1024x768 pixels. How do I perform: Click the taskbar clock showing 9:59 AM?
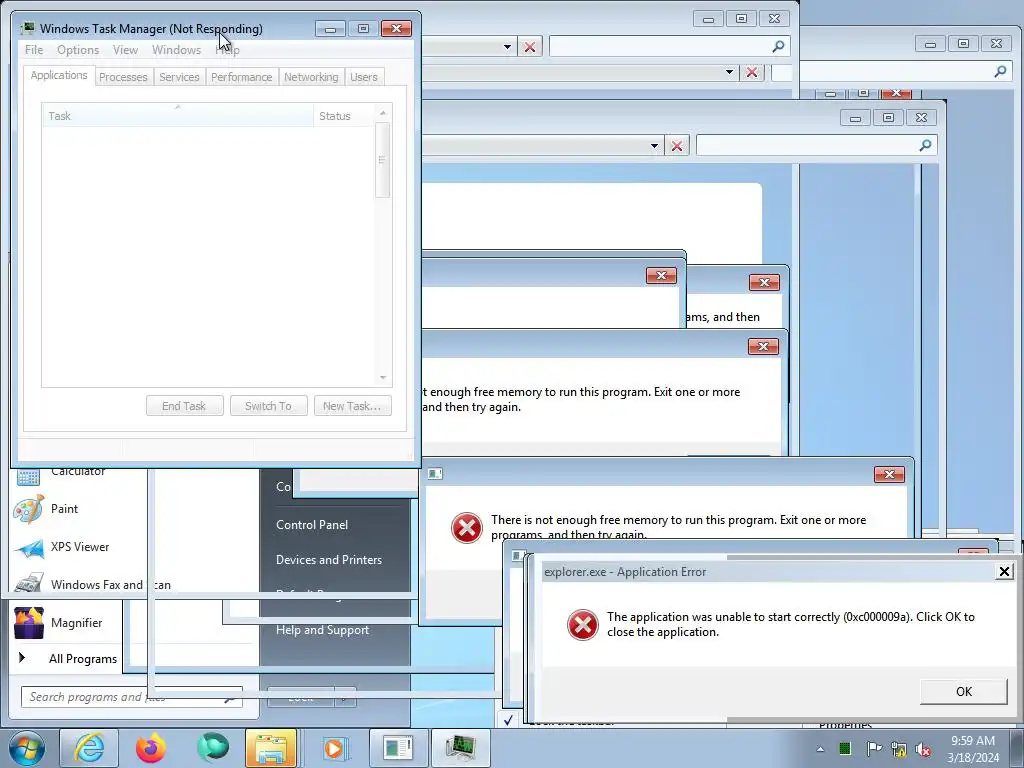click(x=973, y=749)
